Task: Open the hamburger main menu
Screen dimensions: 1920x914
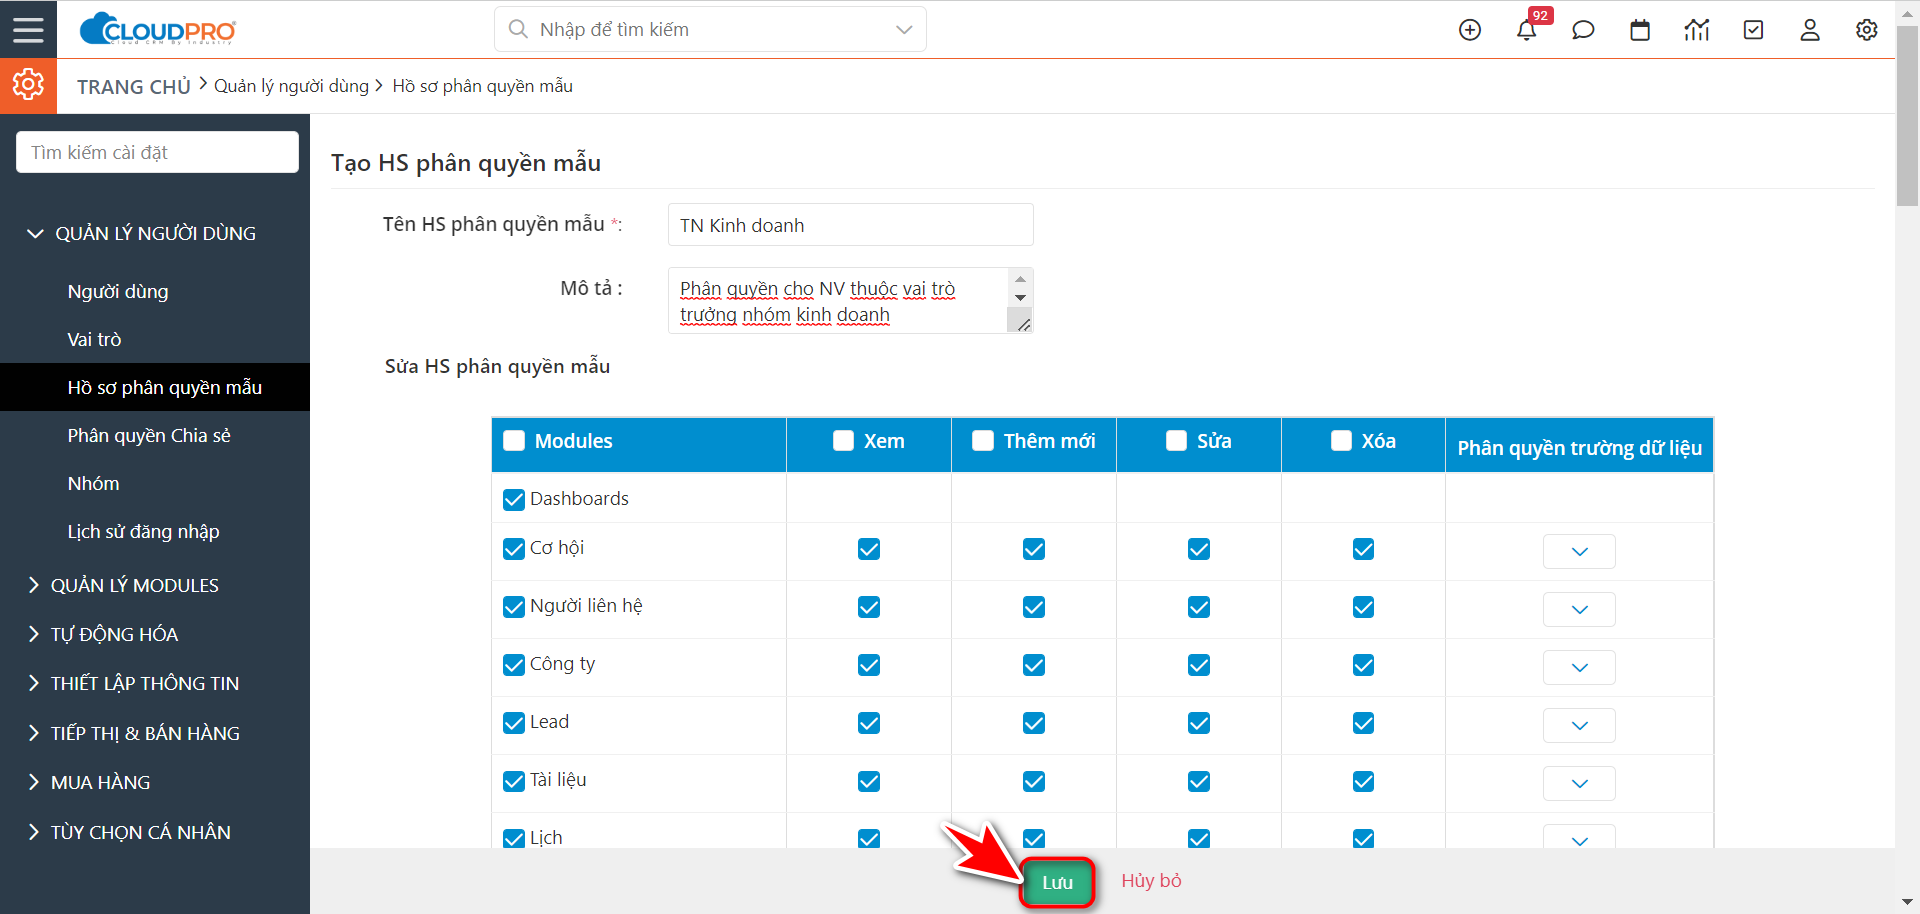Action: [28, 29]
